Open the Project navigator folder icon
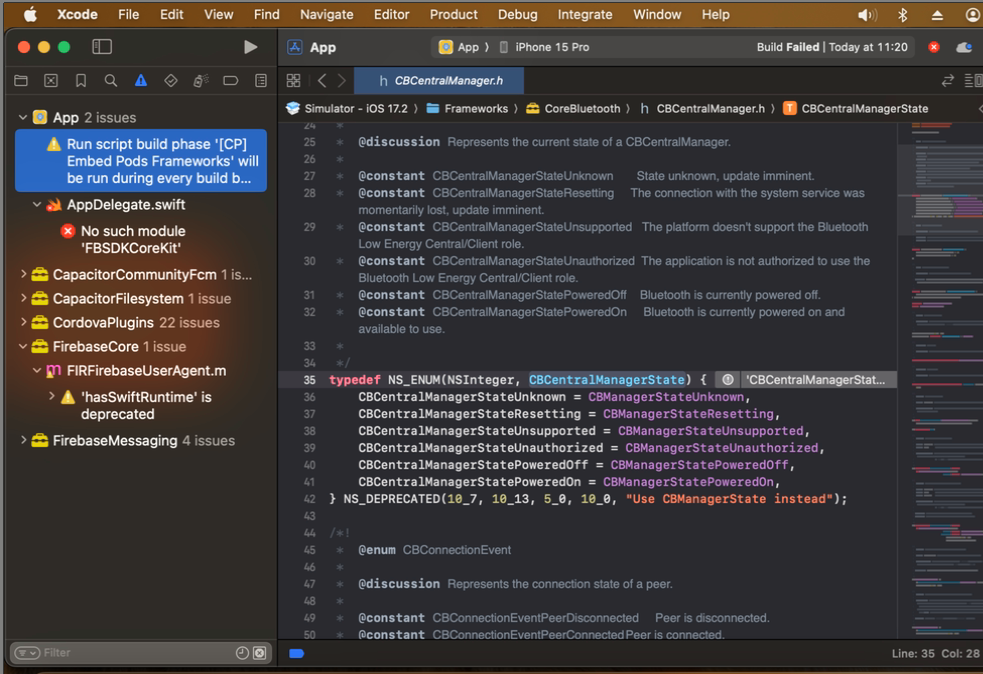This screenshot has width=983, height=674. pos(21,81)
